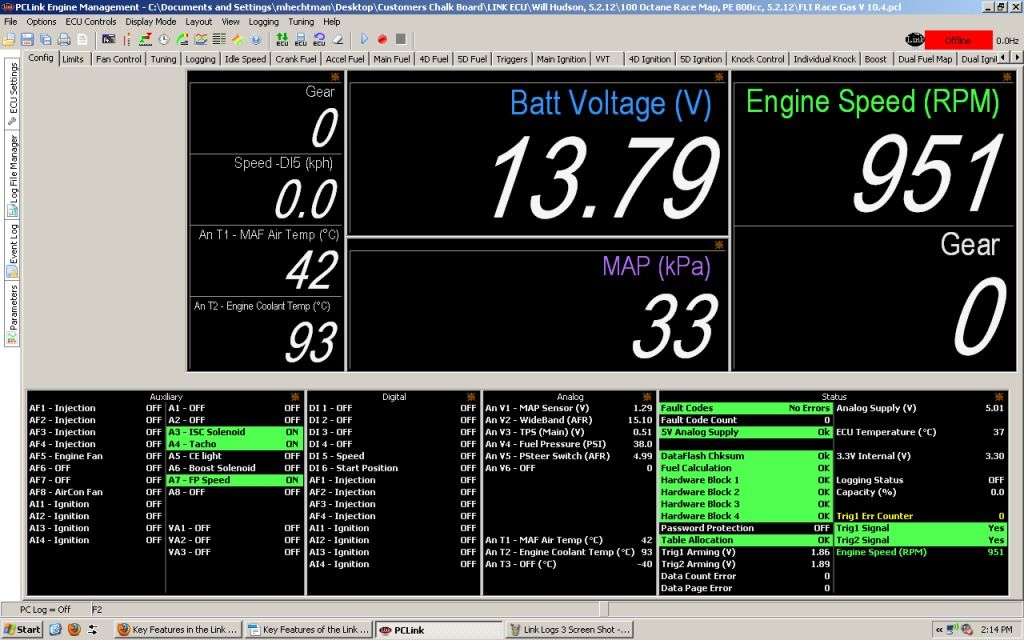1024x640 pixels.
Task: Click the red Offline connection status indicator
Action: (958, 40)
